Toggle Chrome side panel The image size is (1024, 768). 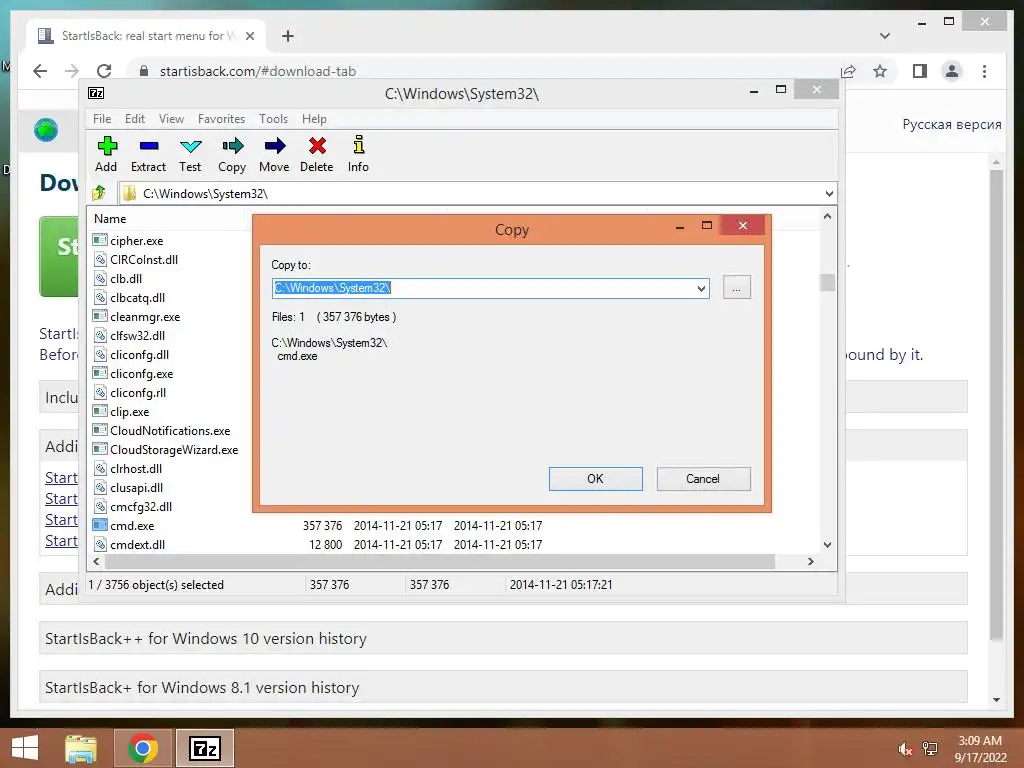coord(920,71)
